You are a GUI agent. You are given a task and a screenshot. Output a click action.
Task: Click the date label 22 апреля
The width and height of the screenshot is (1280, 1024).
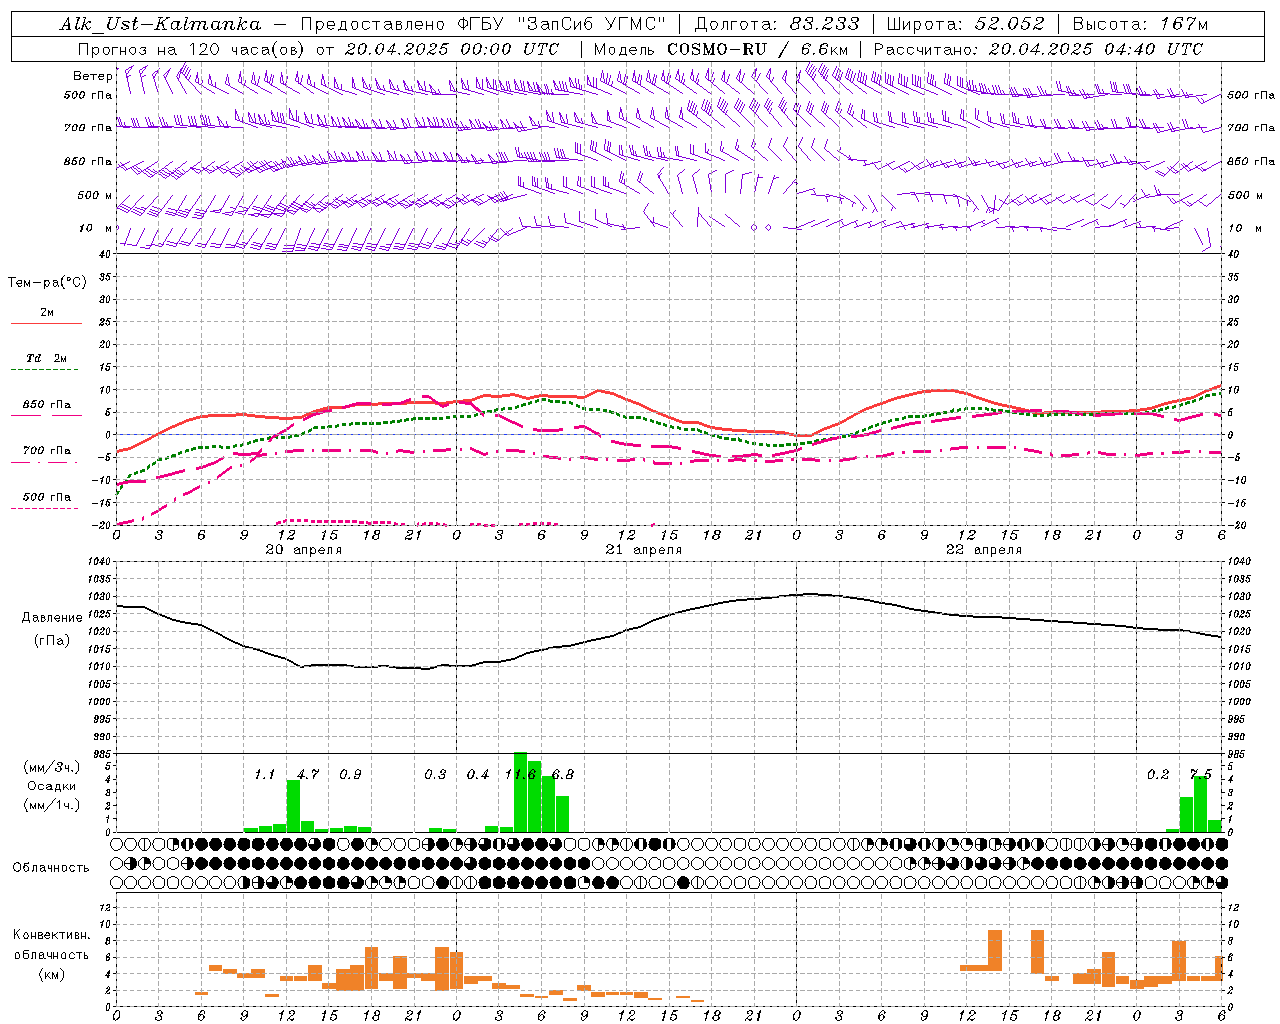click(984, 550)
